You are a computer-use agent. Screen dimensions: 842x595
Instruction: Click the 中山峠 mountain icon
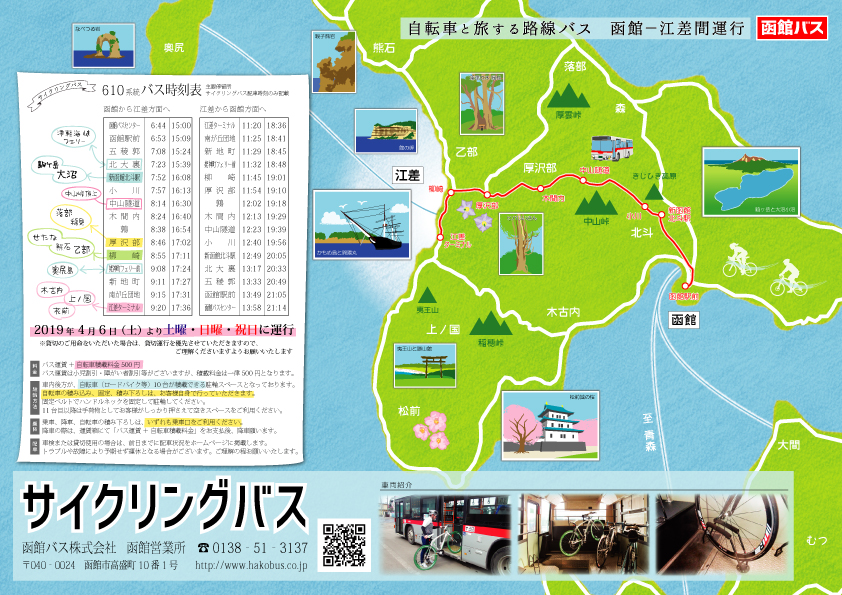[x=596, y=204]
